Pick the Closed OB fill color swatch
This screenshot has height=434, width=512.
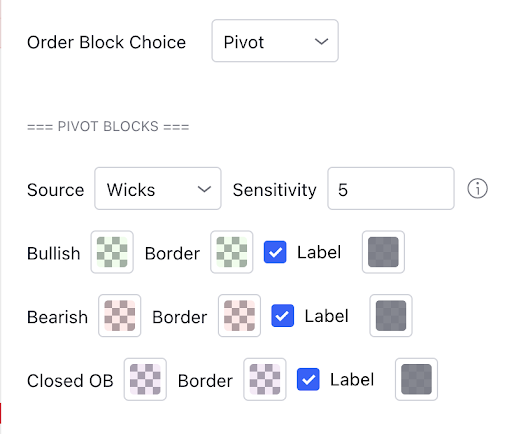(x=145, y=379)
